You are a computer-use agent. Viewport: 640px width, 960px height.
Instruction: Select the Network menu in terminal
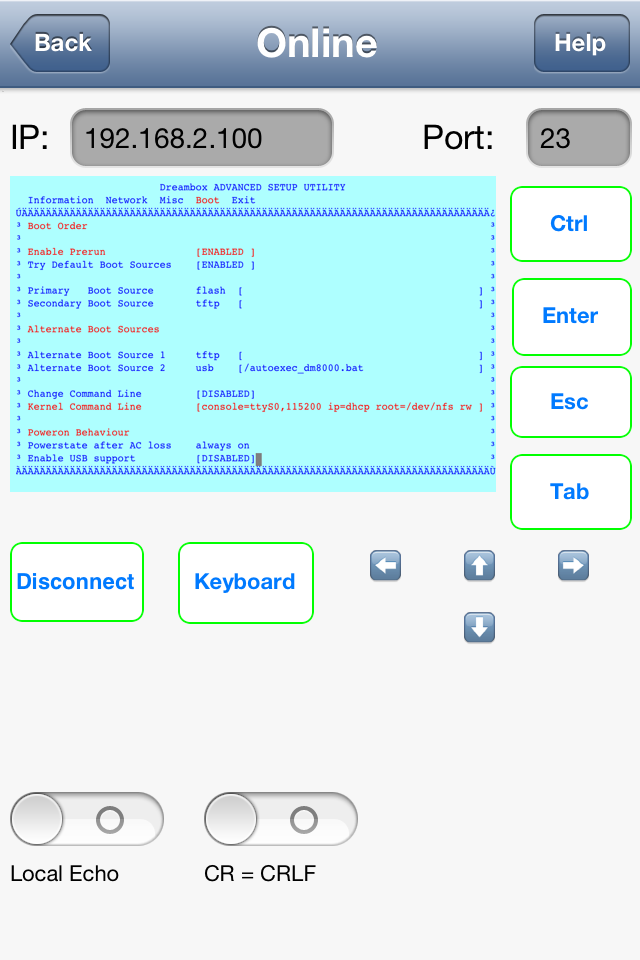click(126, 200)
